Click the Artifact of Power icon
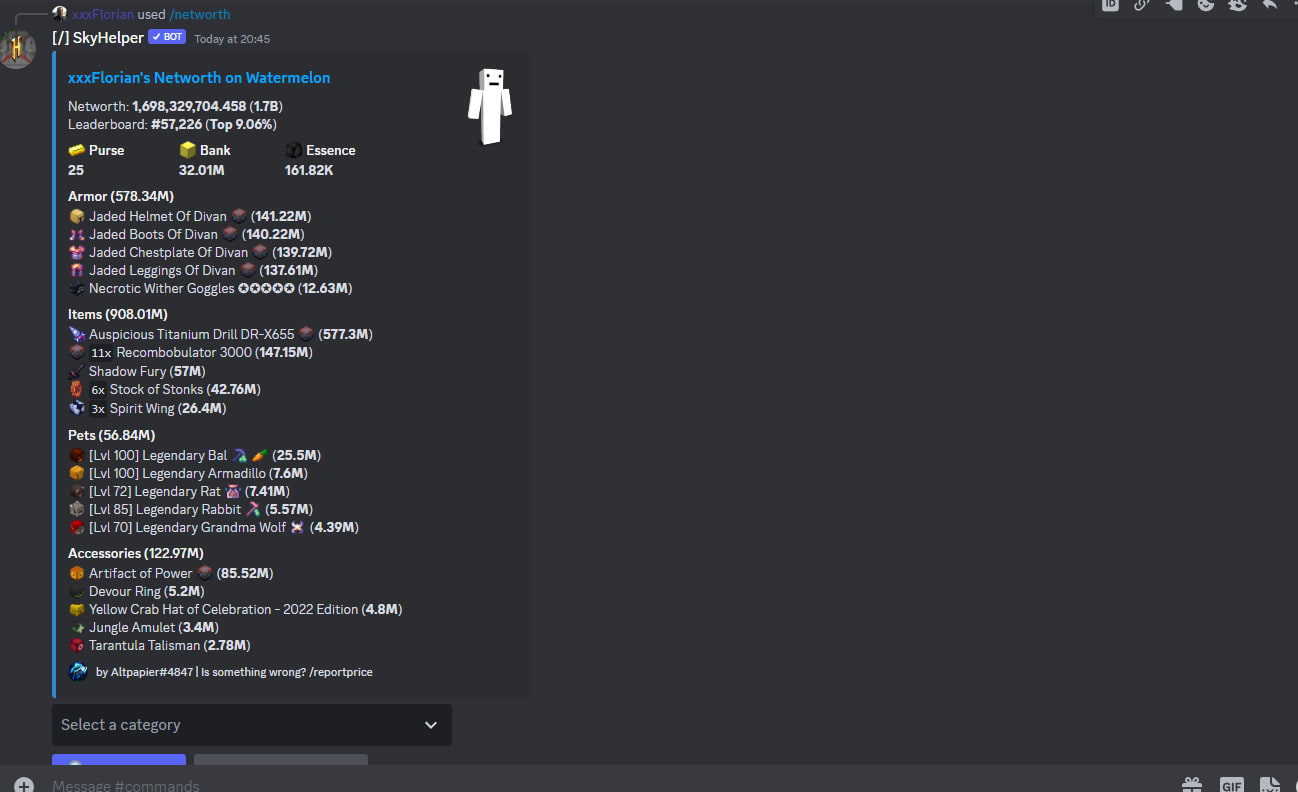 [77, 573]
